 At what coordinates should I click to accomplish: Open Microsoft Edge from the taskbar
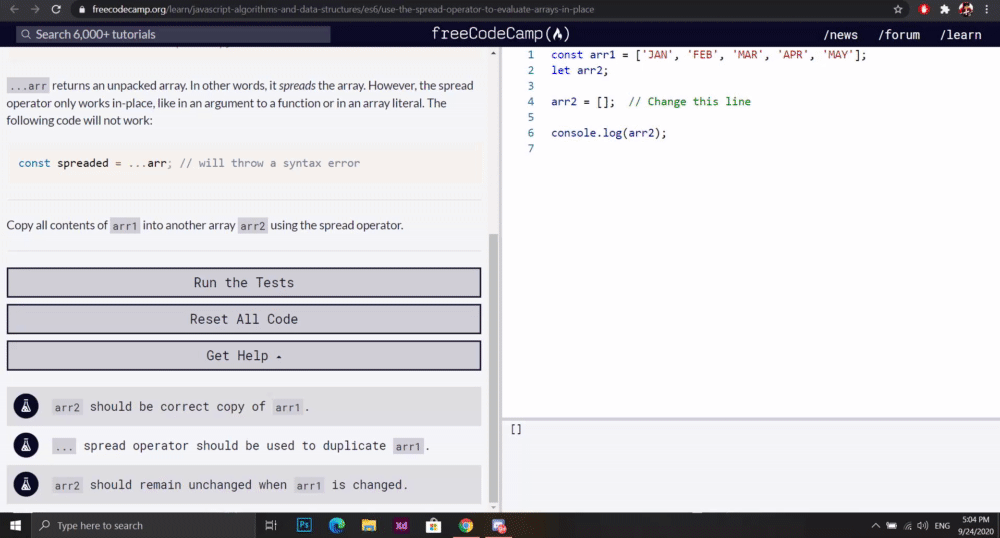click(337, 525)
